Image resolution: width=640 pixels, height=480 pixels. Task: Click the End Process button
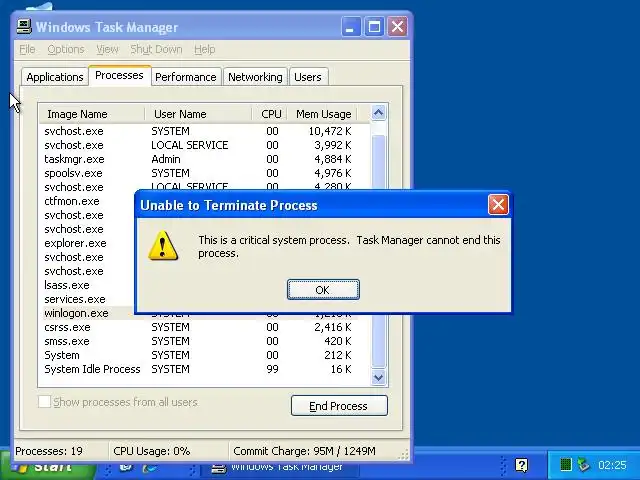pos(339,406)
